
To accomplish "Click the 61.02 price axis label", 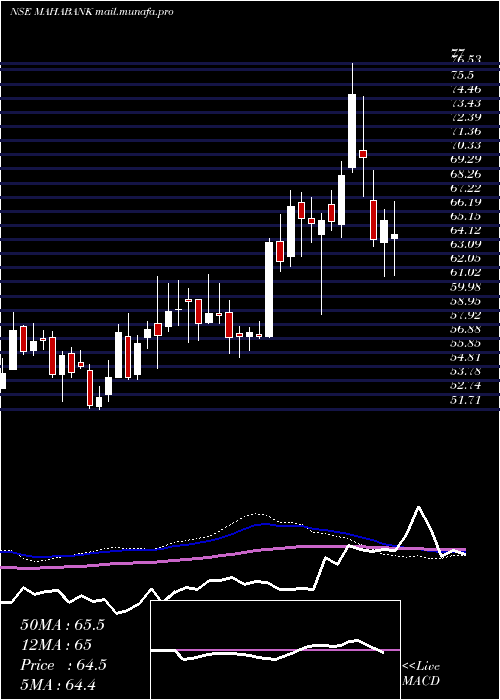I will click(x=467, y=272).
